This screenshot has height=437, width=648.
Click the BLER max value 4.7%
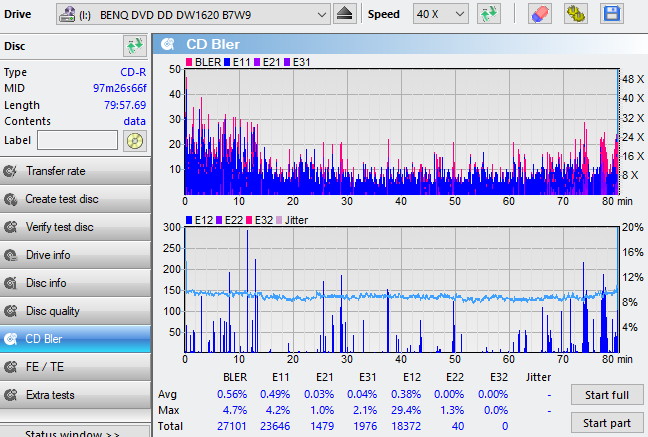click(235, 411)
